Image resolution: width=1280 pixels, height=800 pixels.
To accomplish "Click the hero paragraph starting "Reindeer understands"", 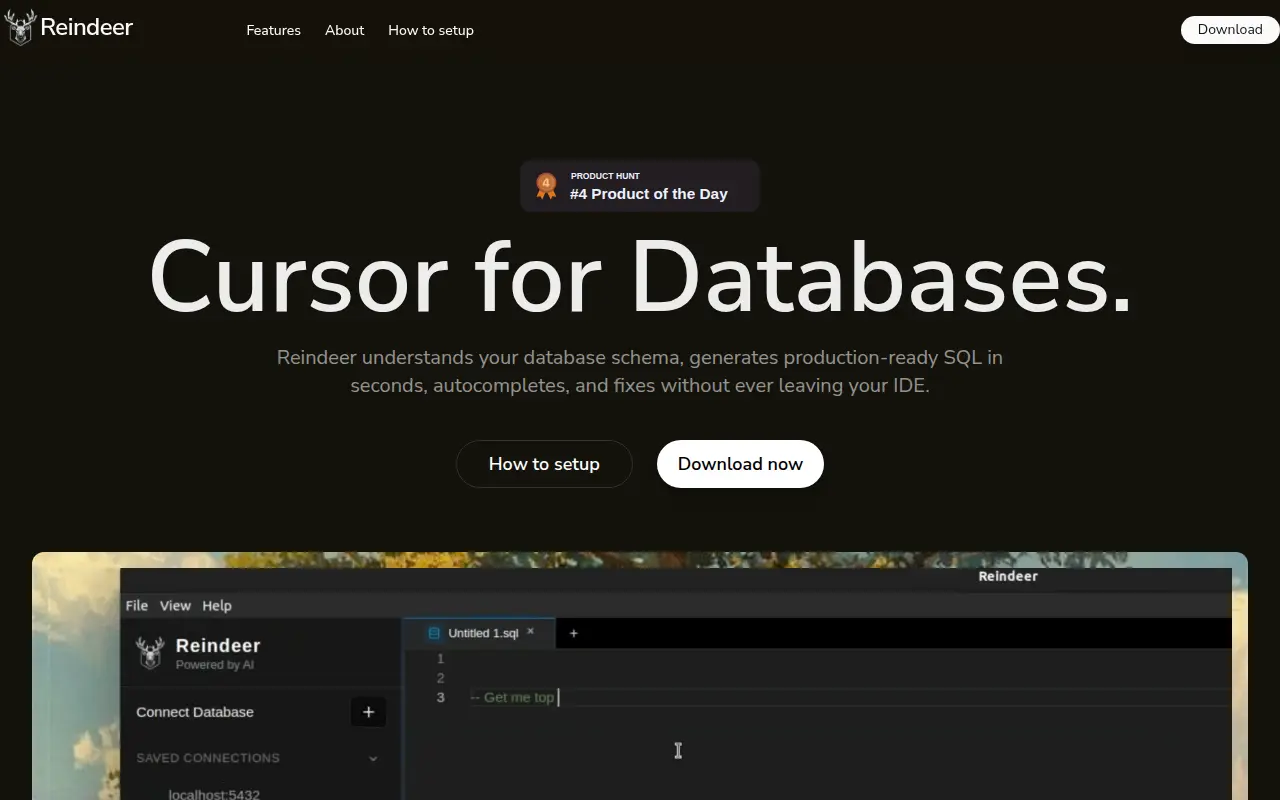I will click(x=640, y=371).
